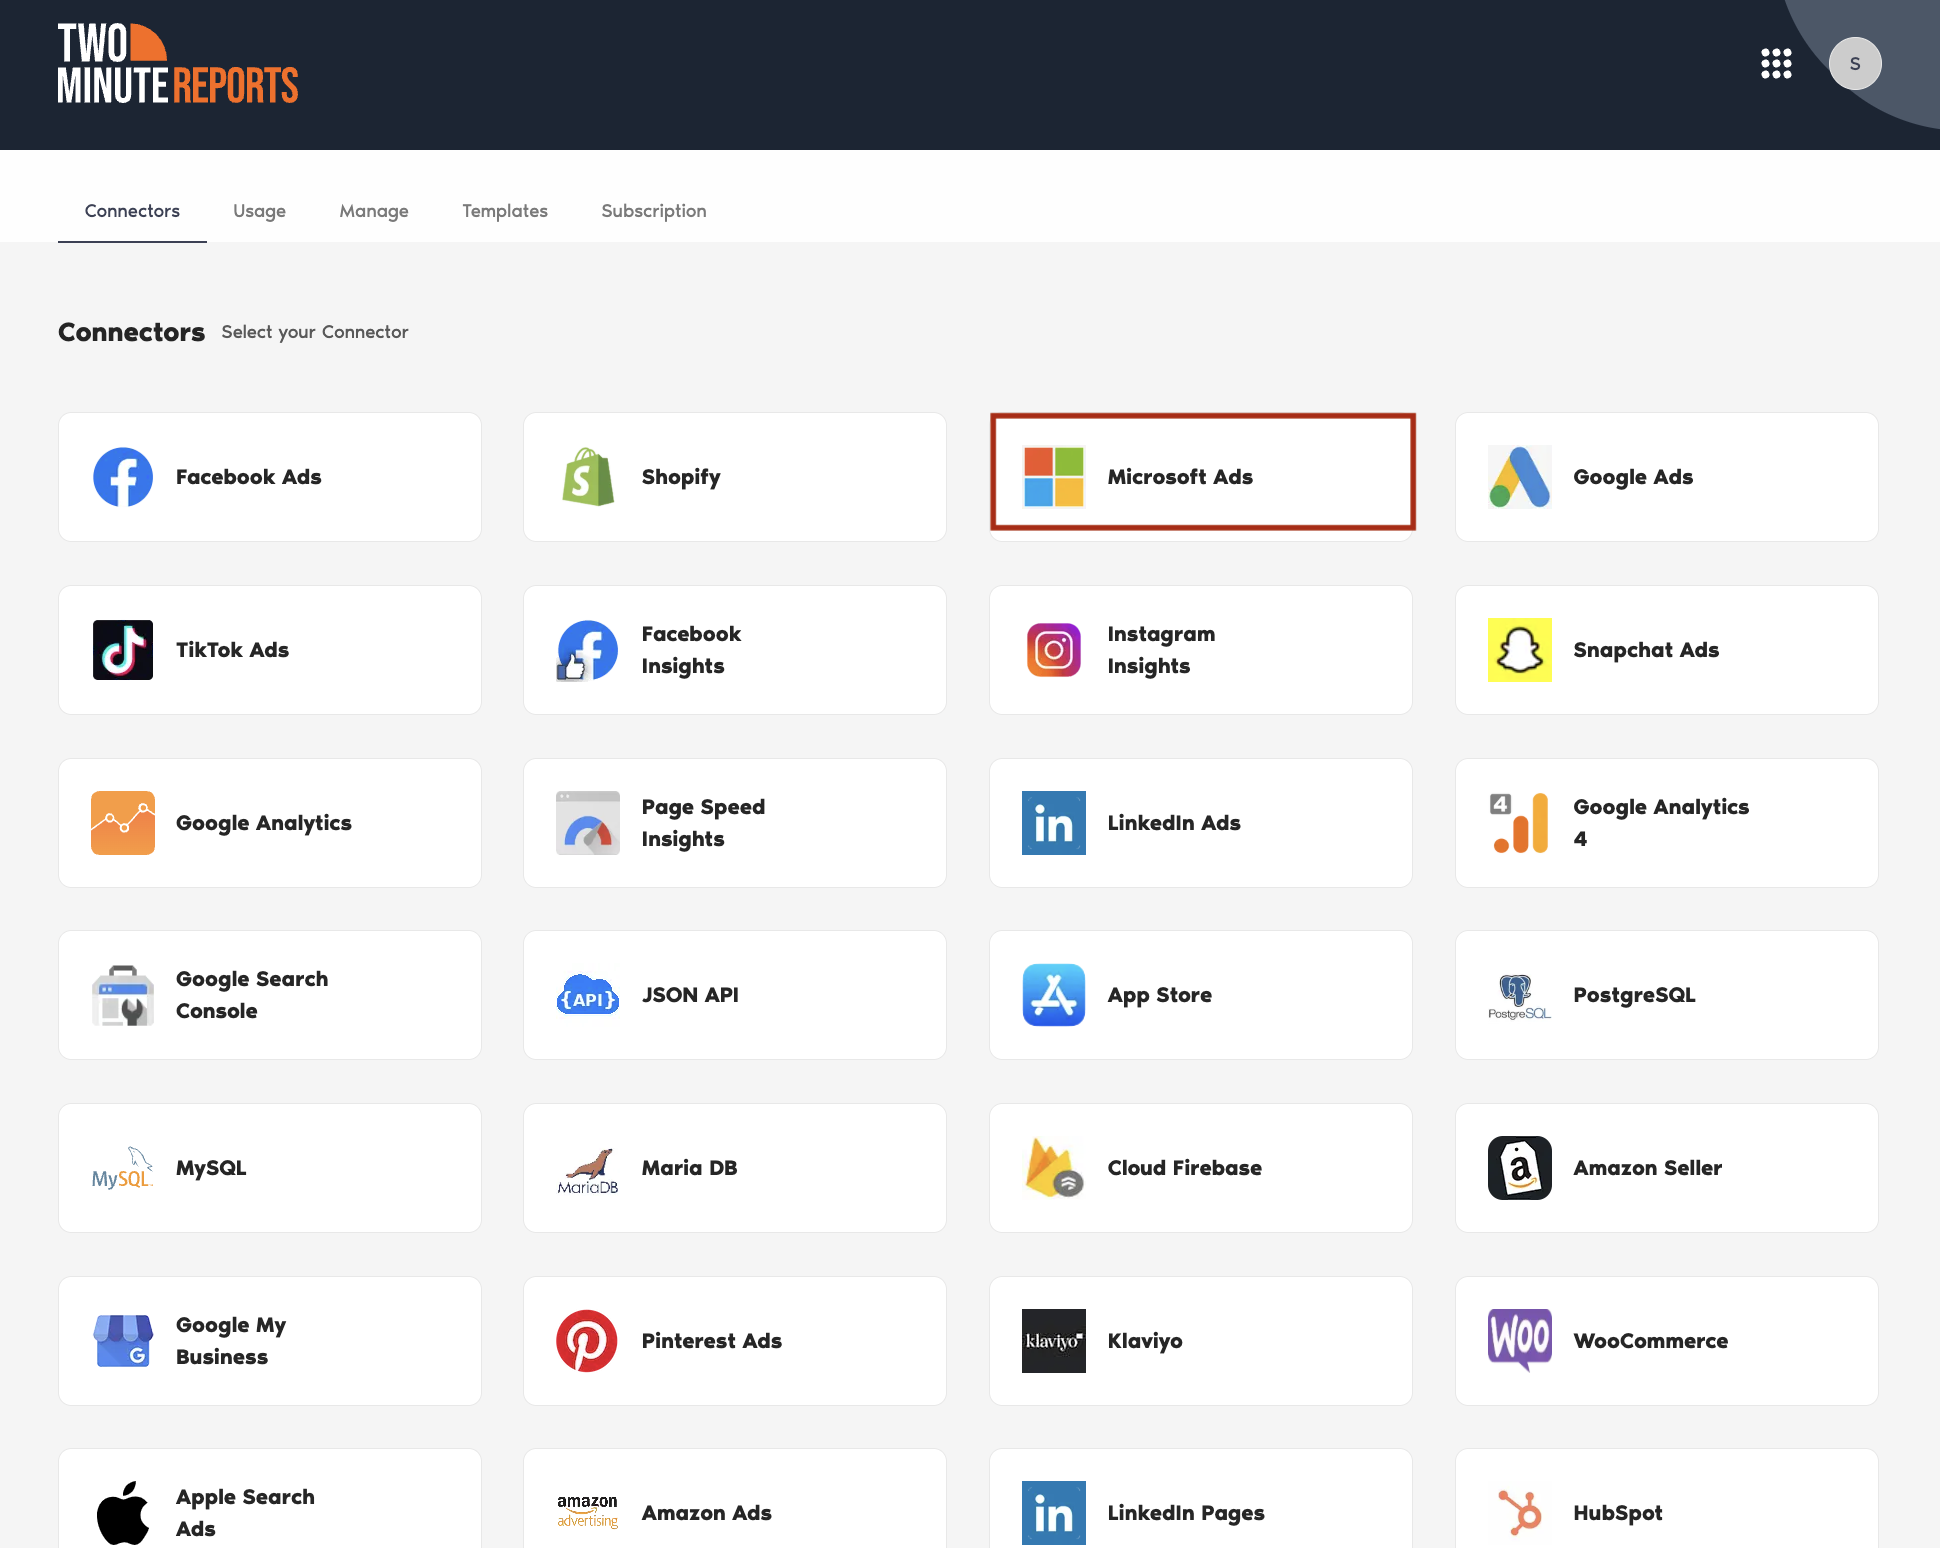
Task: Select the LinkedIn Ads connector label
Action: 1174,823
